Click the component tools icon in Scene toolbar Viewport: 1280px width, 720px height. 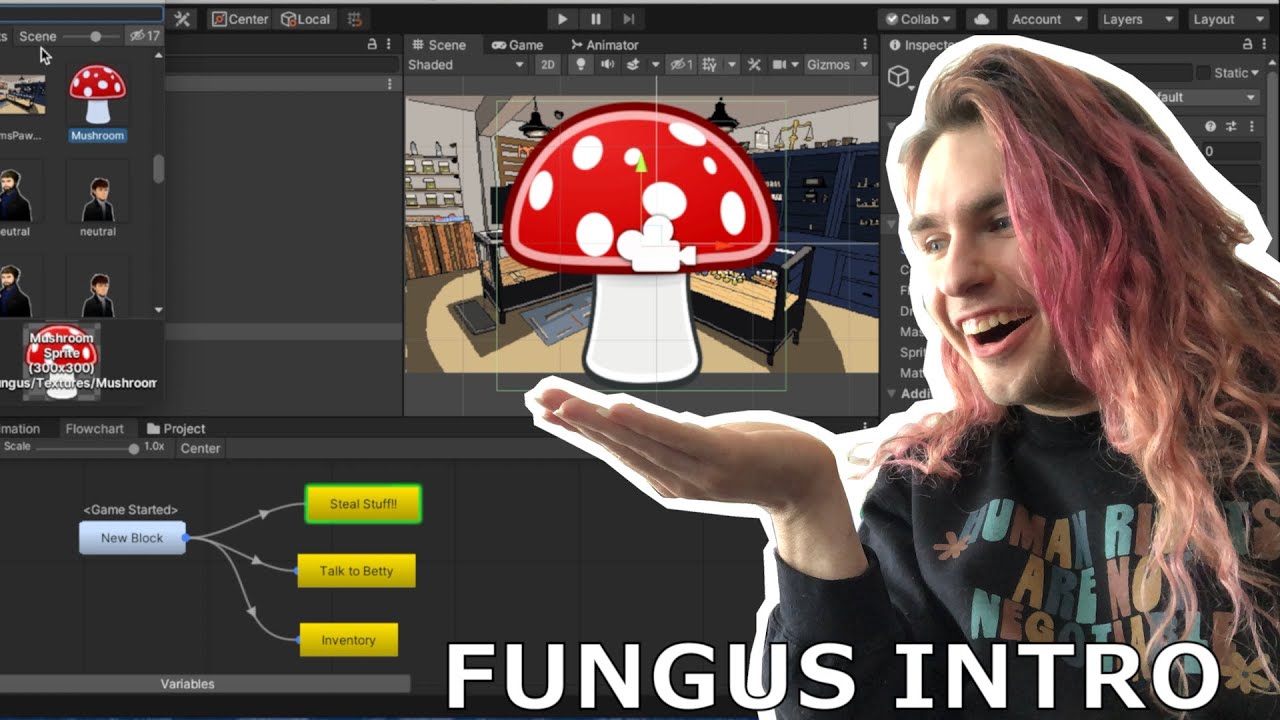coord(754,64)
